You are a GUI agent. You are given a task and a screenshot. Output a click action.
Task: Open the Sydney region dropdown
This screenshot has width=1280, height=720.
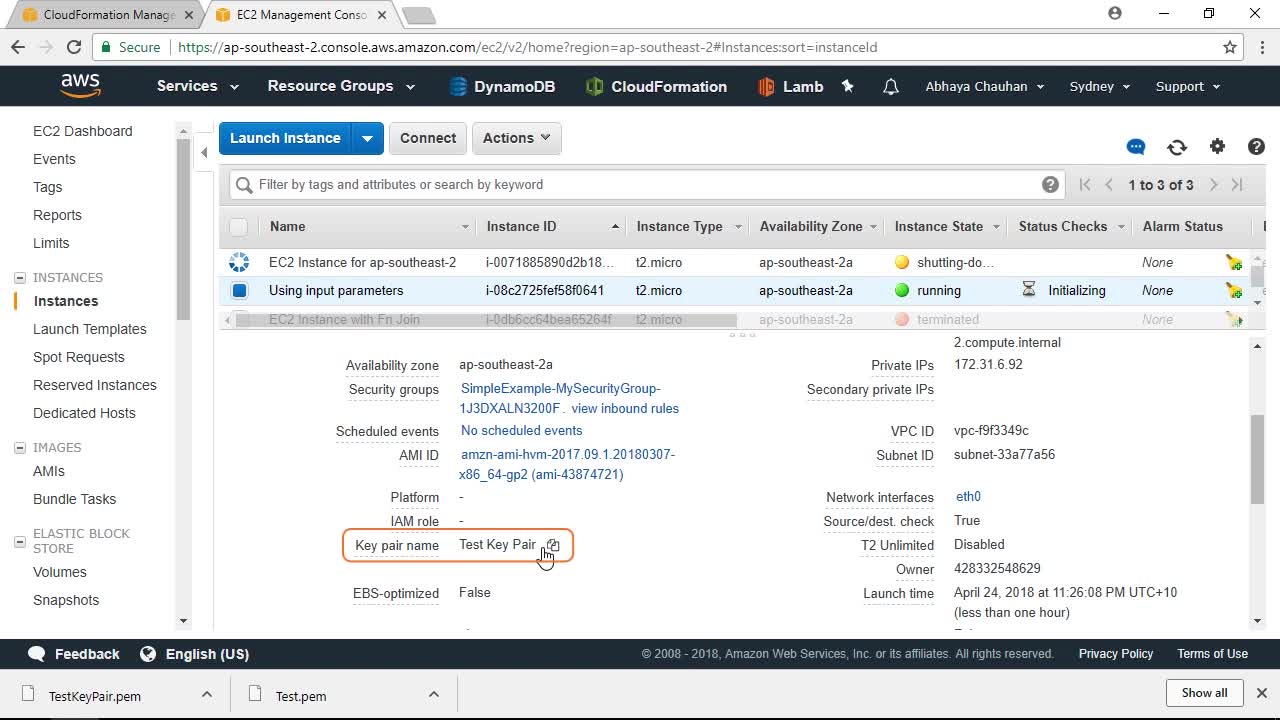(x=1099, y=87)
